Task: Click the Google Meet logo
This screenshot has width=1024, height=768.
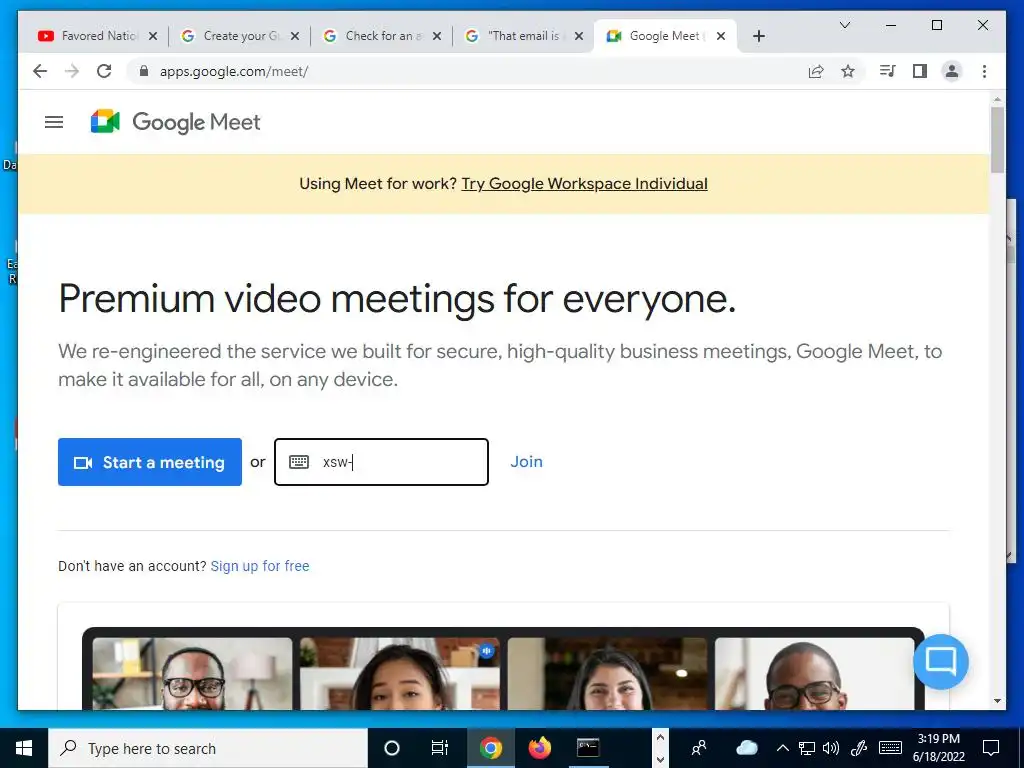Action: [x=175, y=122]
